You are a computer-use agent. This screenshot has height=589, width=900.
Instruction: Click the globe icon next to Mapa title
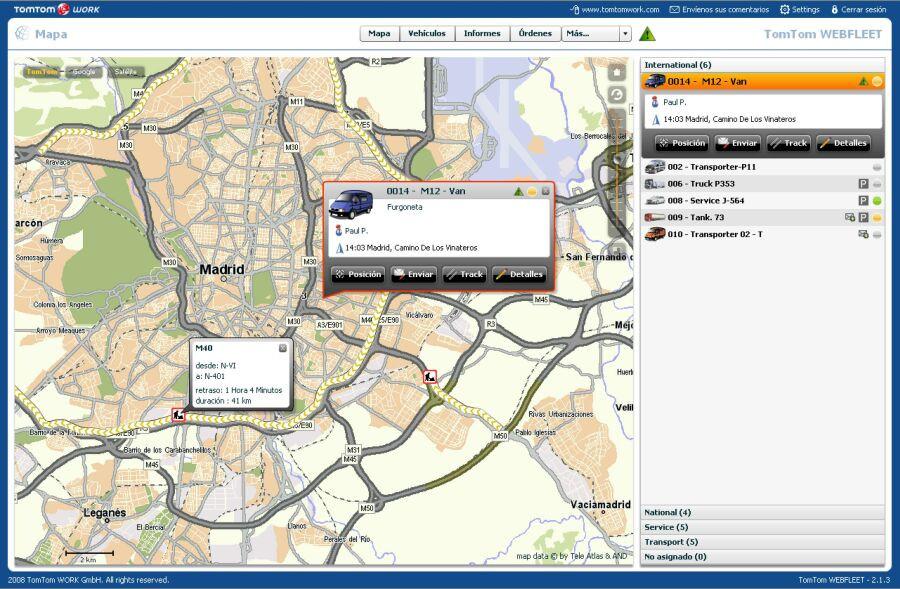tap(22, 33)
